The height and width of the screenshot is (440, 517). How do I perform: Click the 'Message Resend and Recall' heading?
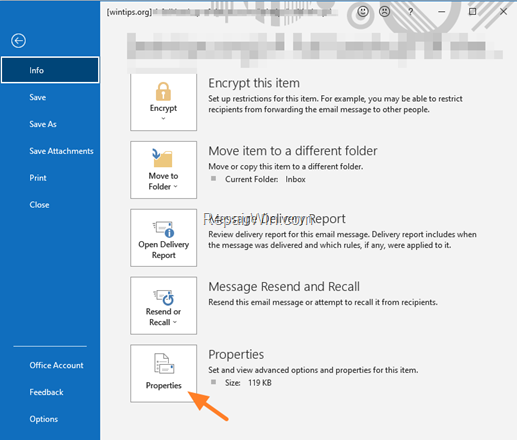pos(284,287)
